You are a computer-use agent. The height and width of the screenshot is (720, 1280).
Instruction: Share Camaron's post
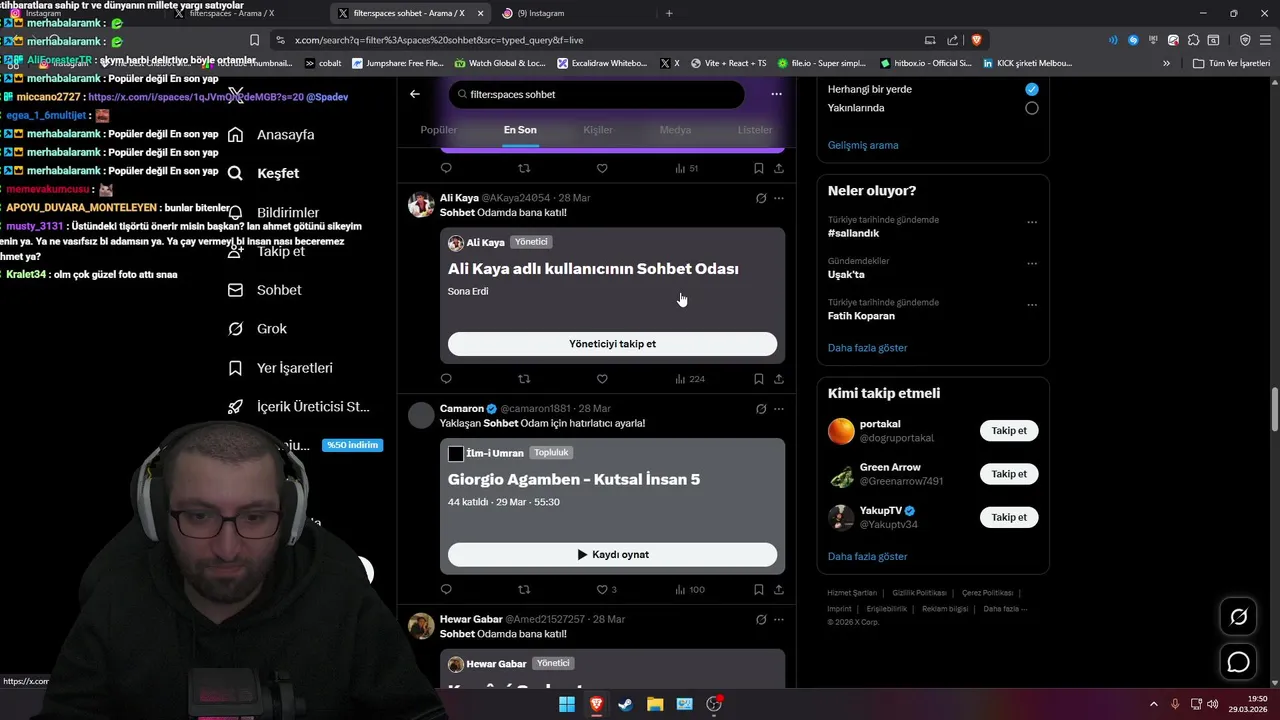pos(779,590)
